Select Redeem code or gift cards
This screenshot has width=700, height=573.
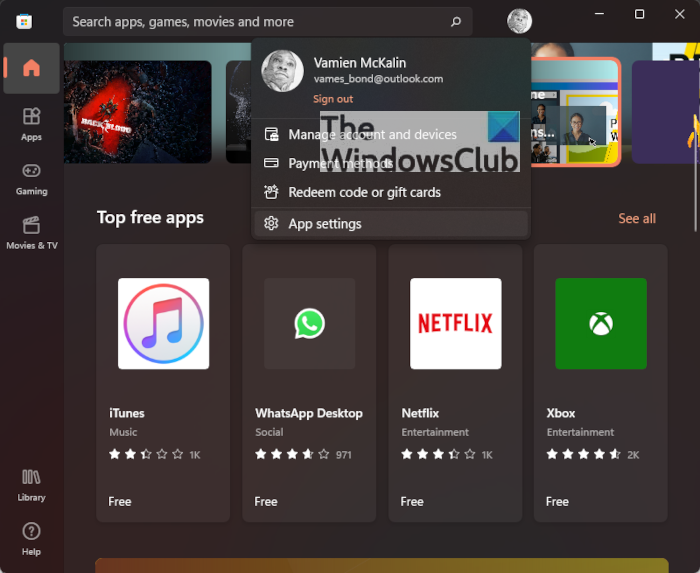tap(391, 192)
